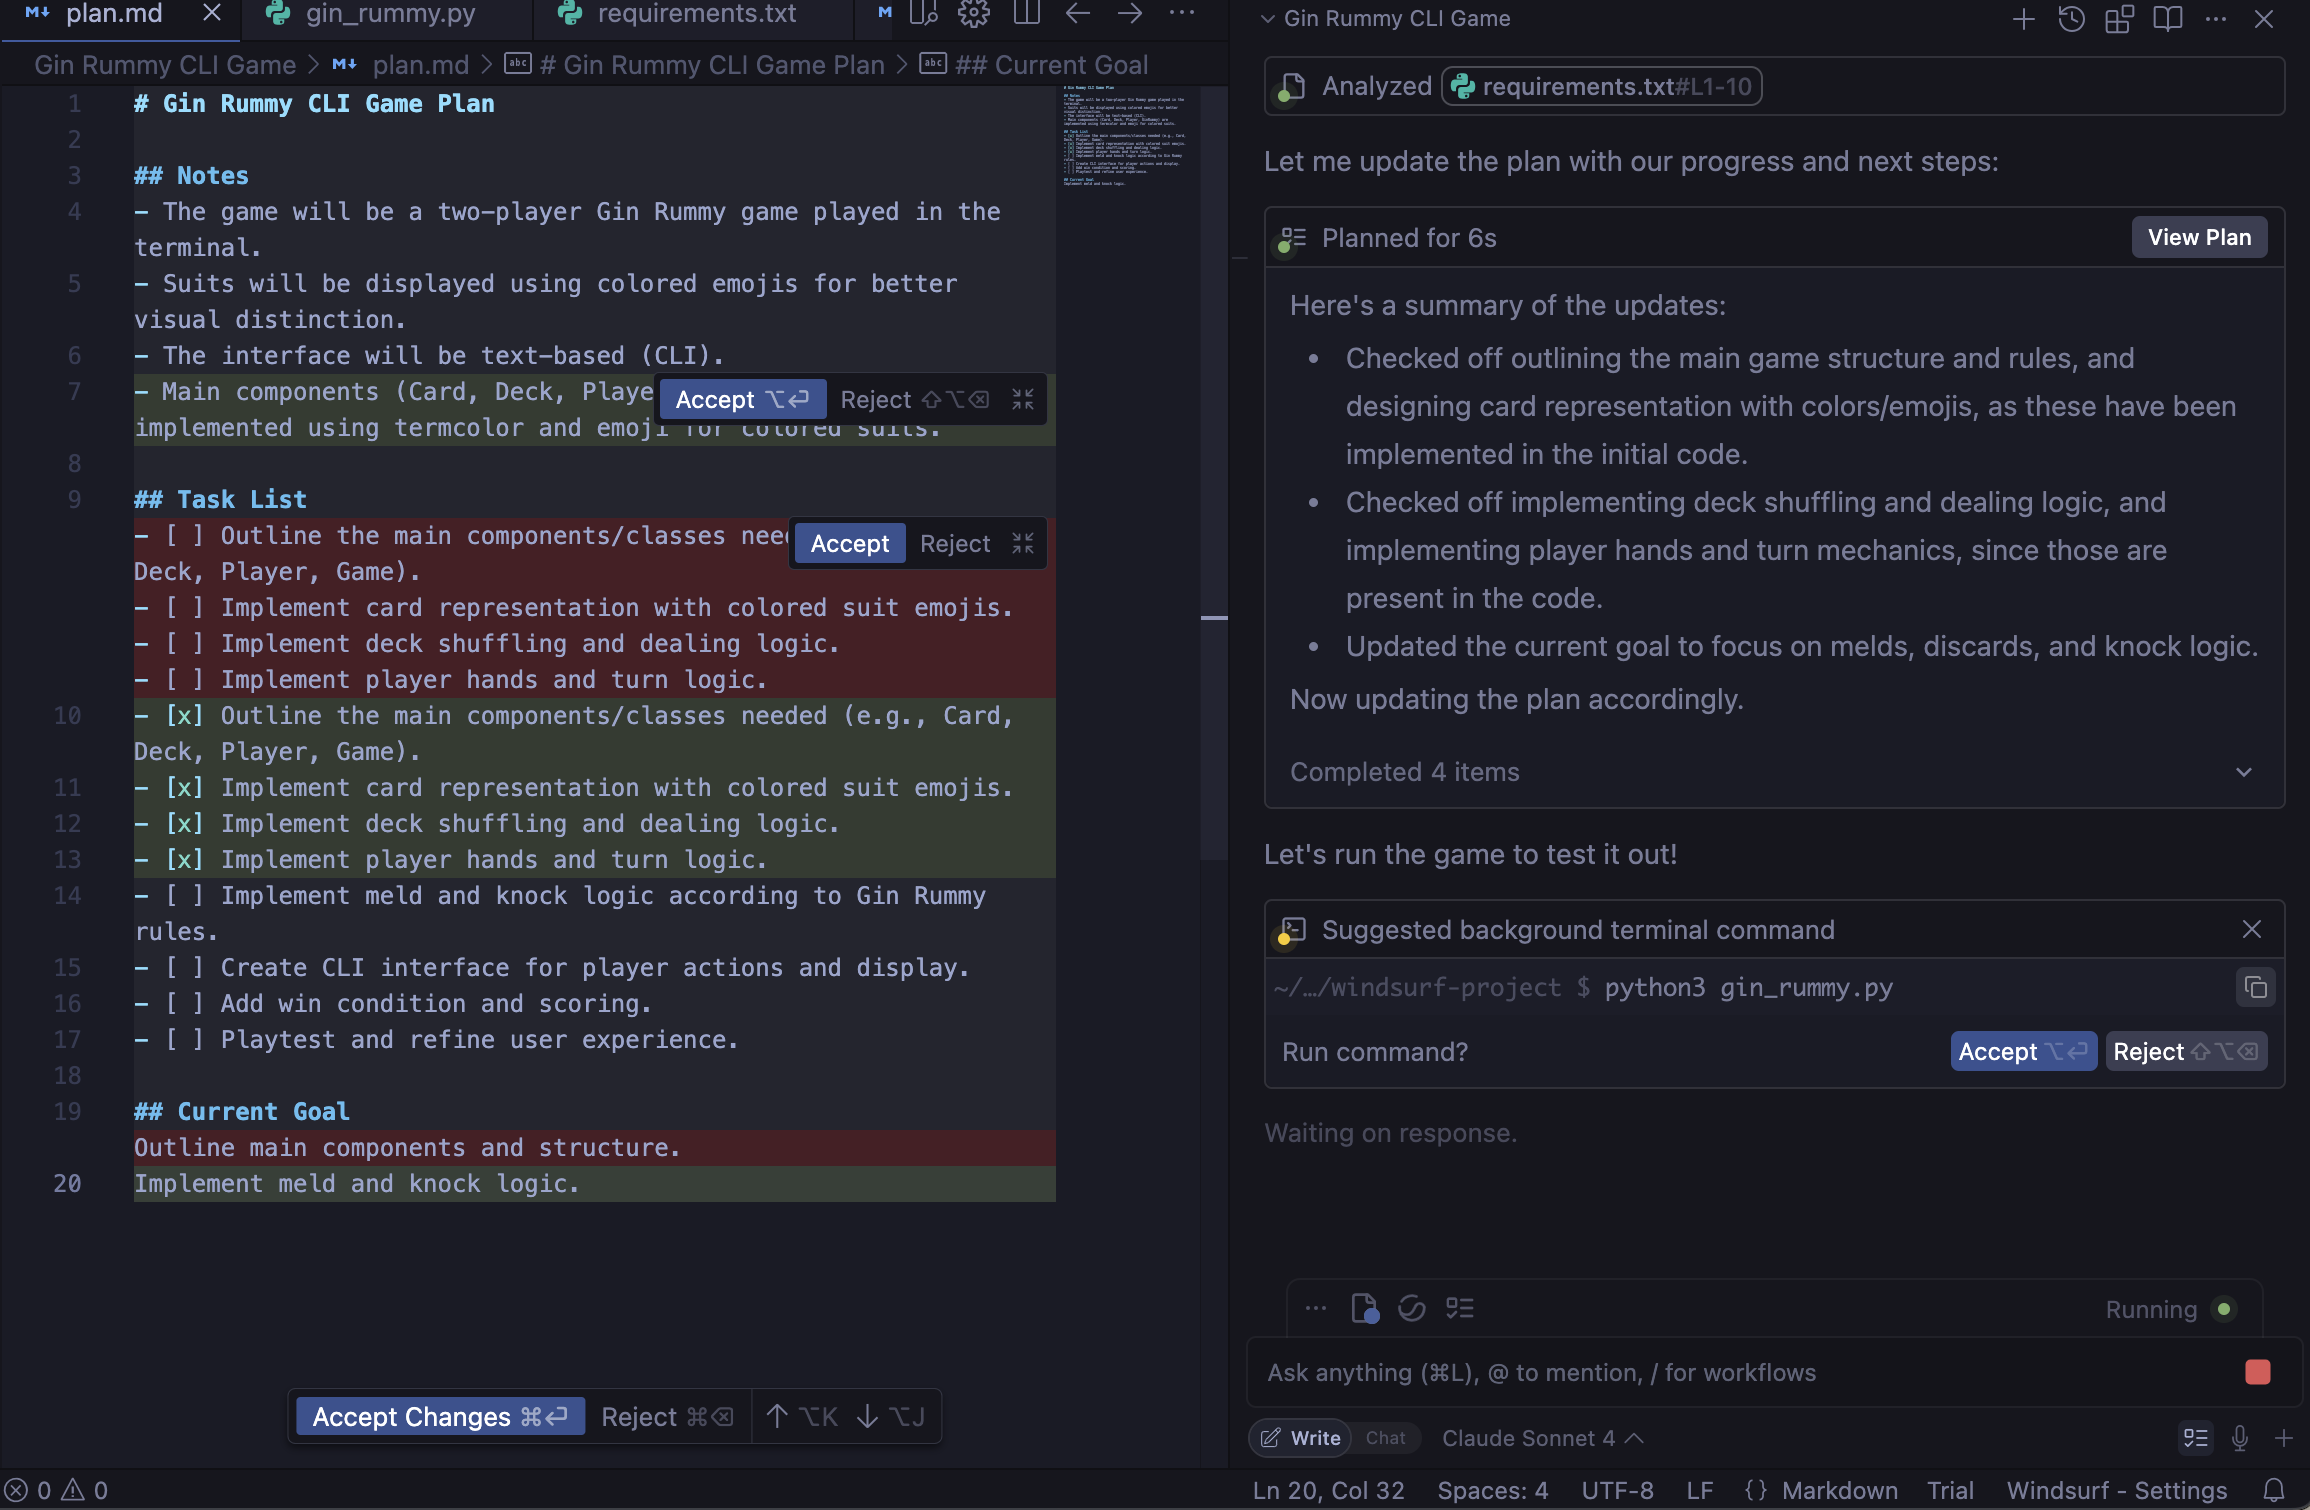The image size is (2310, 1510).
Task: Open the changed files icon above the input
Action: coord(1365,1309)
